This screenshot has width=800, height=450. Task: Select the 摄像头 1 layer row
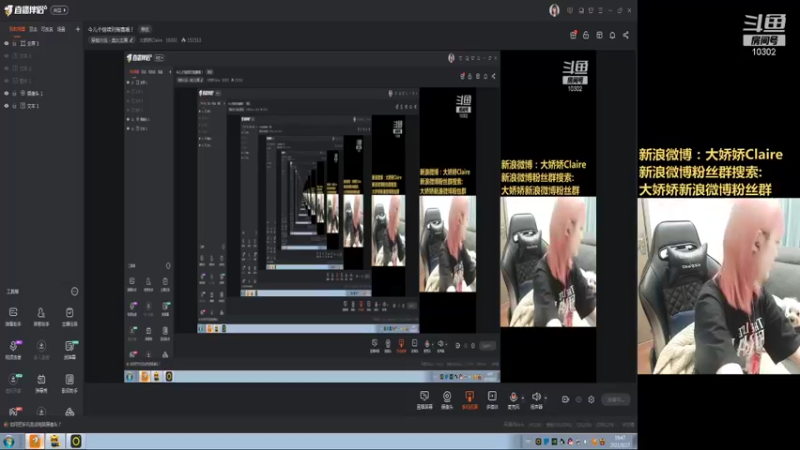tap(41, 93)
